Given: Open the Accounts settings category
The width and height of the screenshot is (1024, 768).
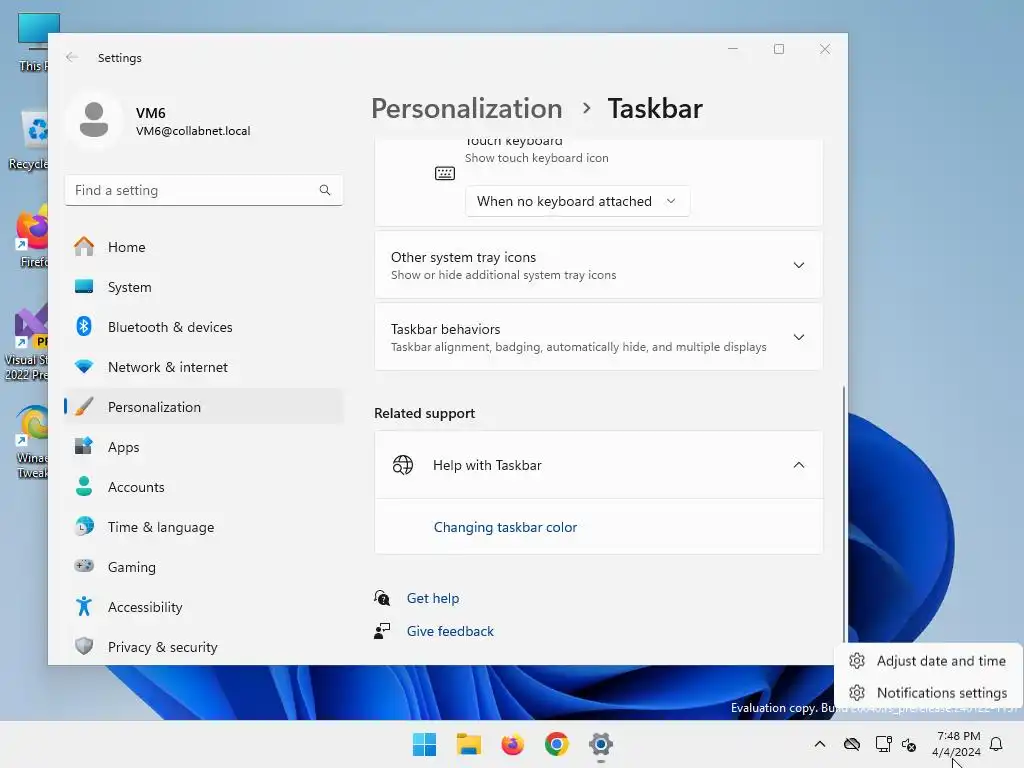Looking at the screenshot, I should [204, 487].
